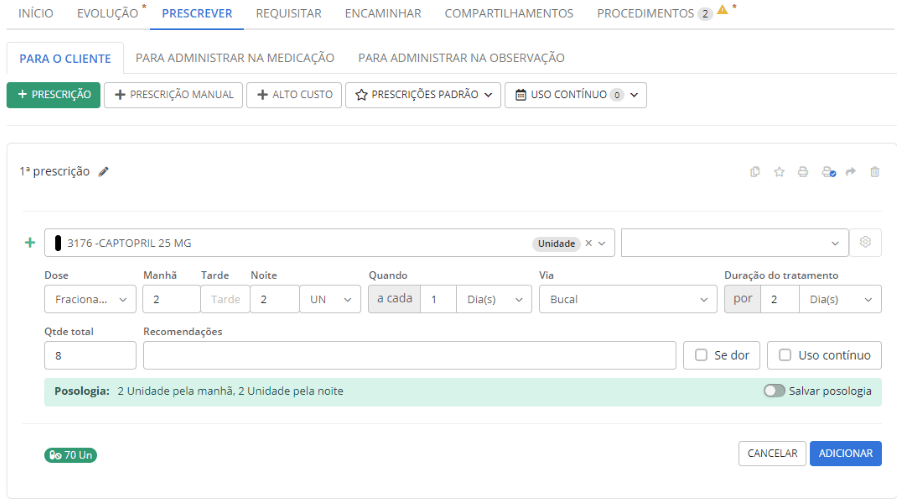Screen dimensions: 897x503
Task: Click the blue Adicionar button
Action: click(x=846, y=453)
